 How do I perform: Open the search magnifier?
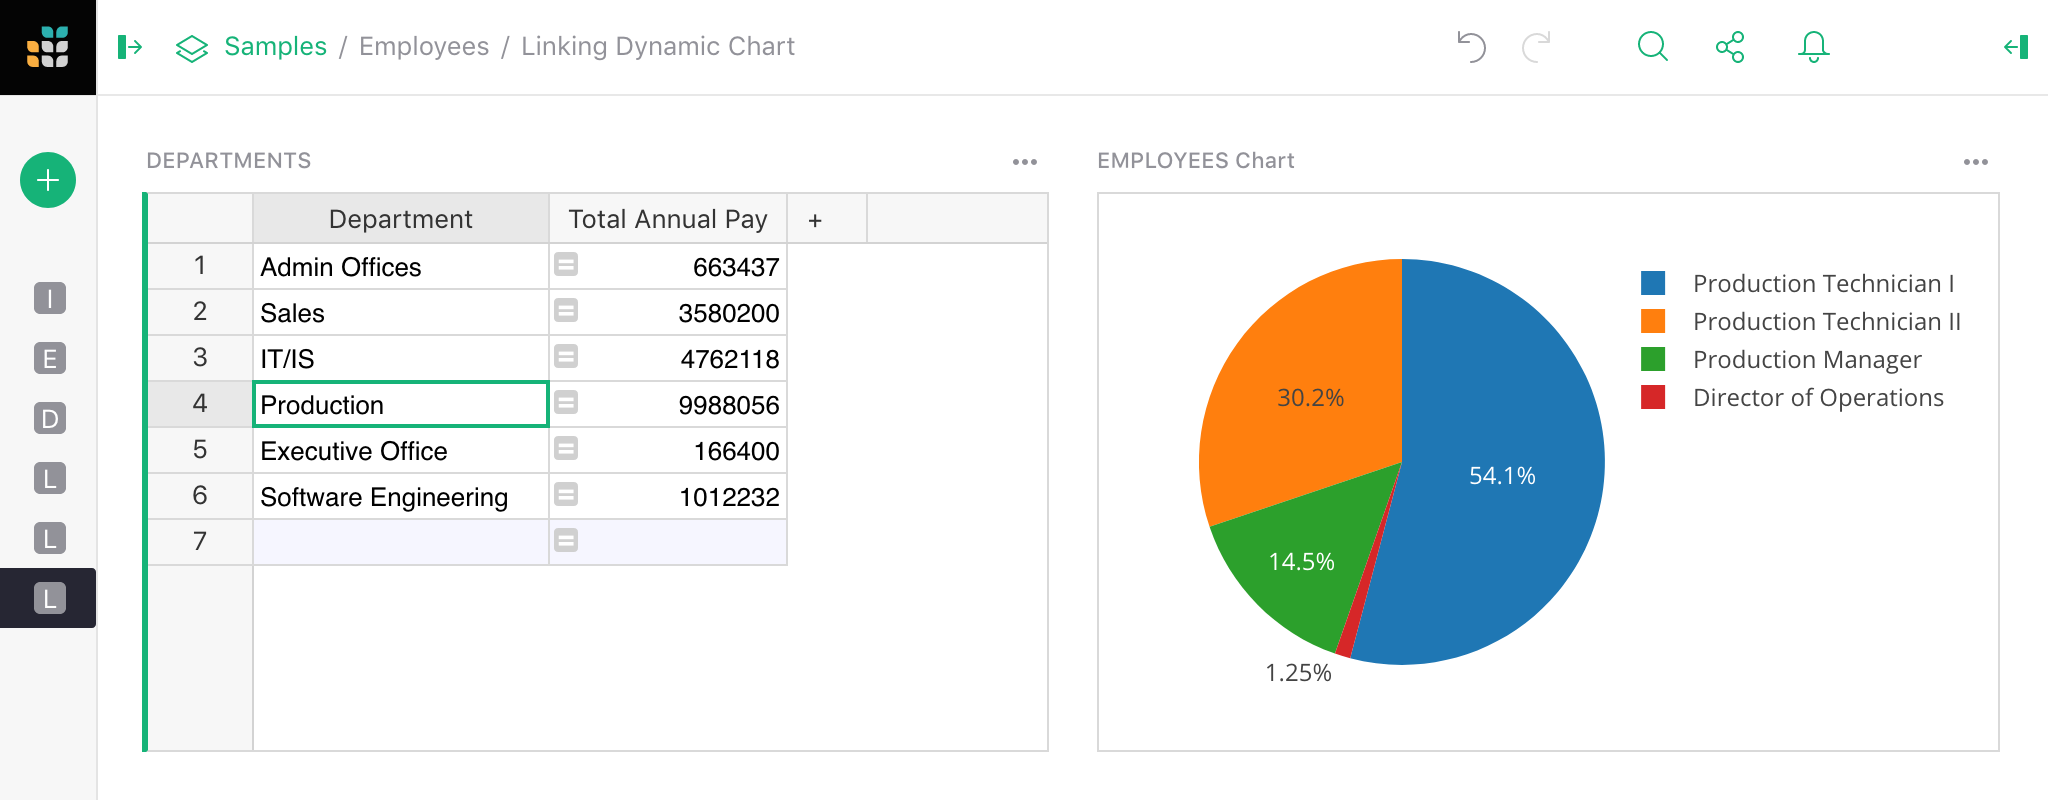(1652, 47)
